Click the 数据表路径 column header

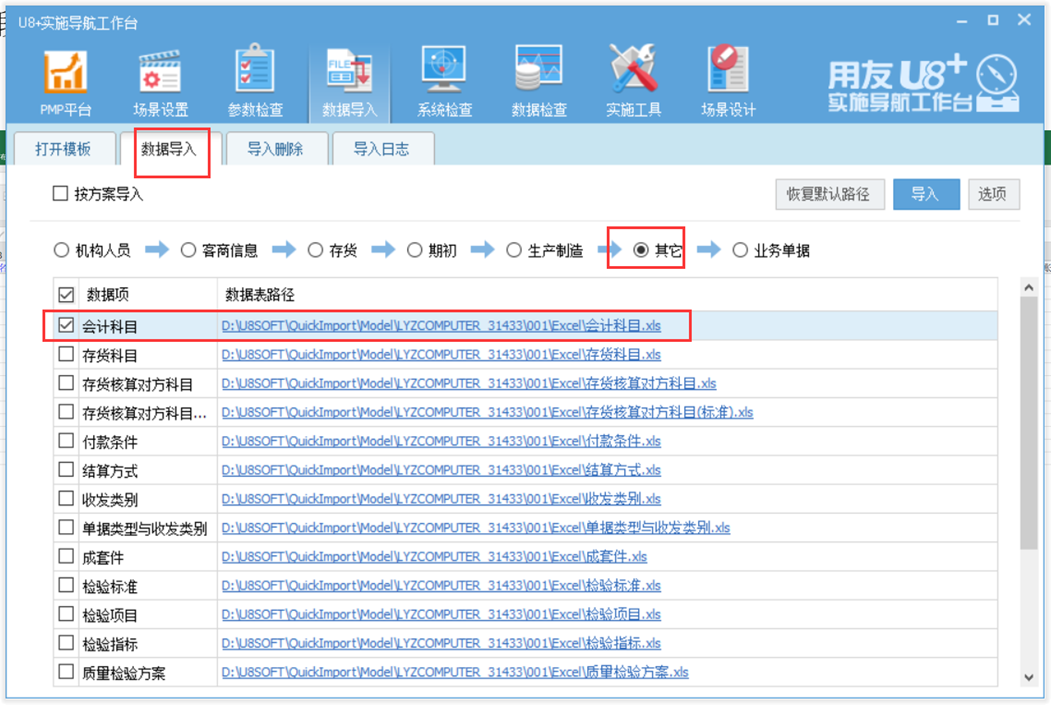[x=260, y=295]
